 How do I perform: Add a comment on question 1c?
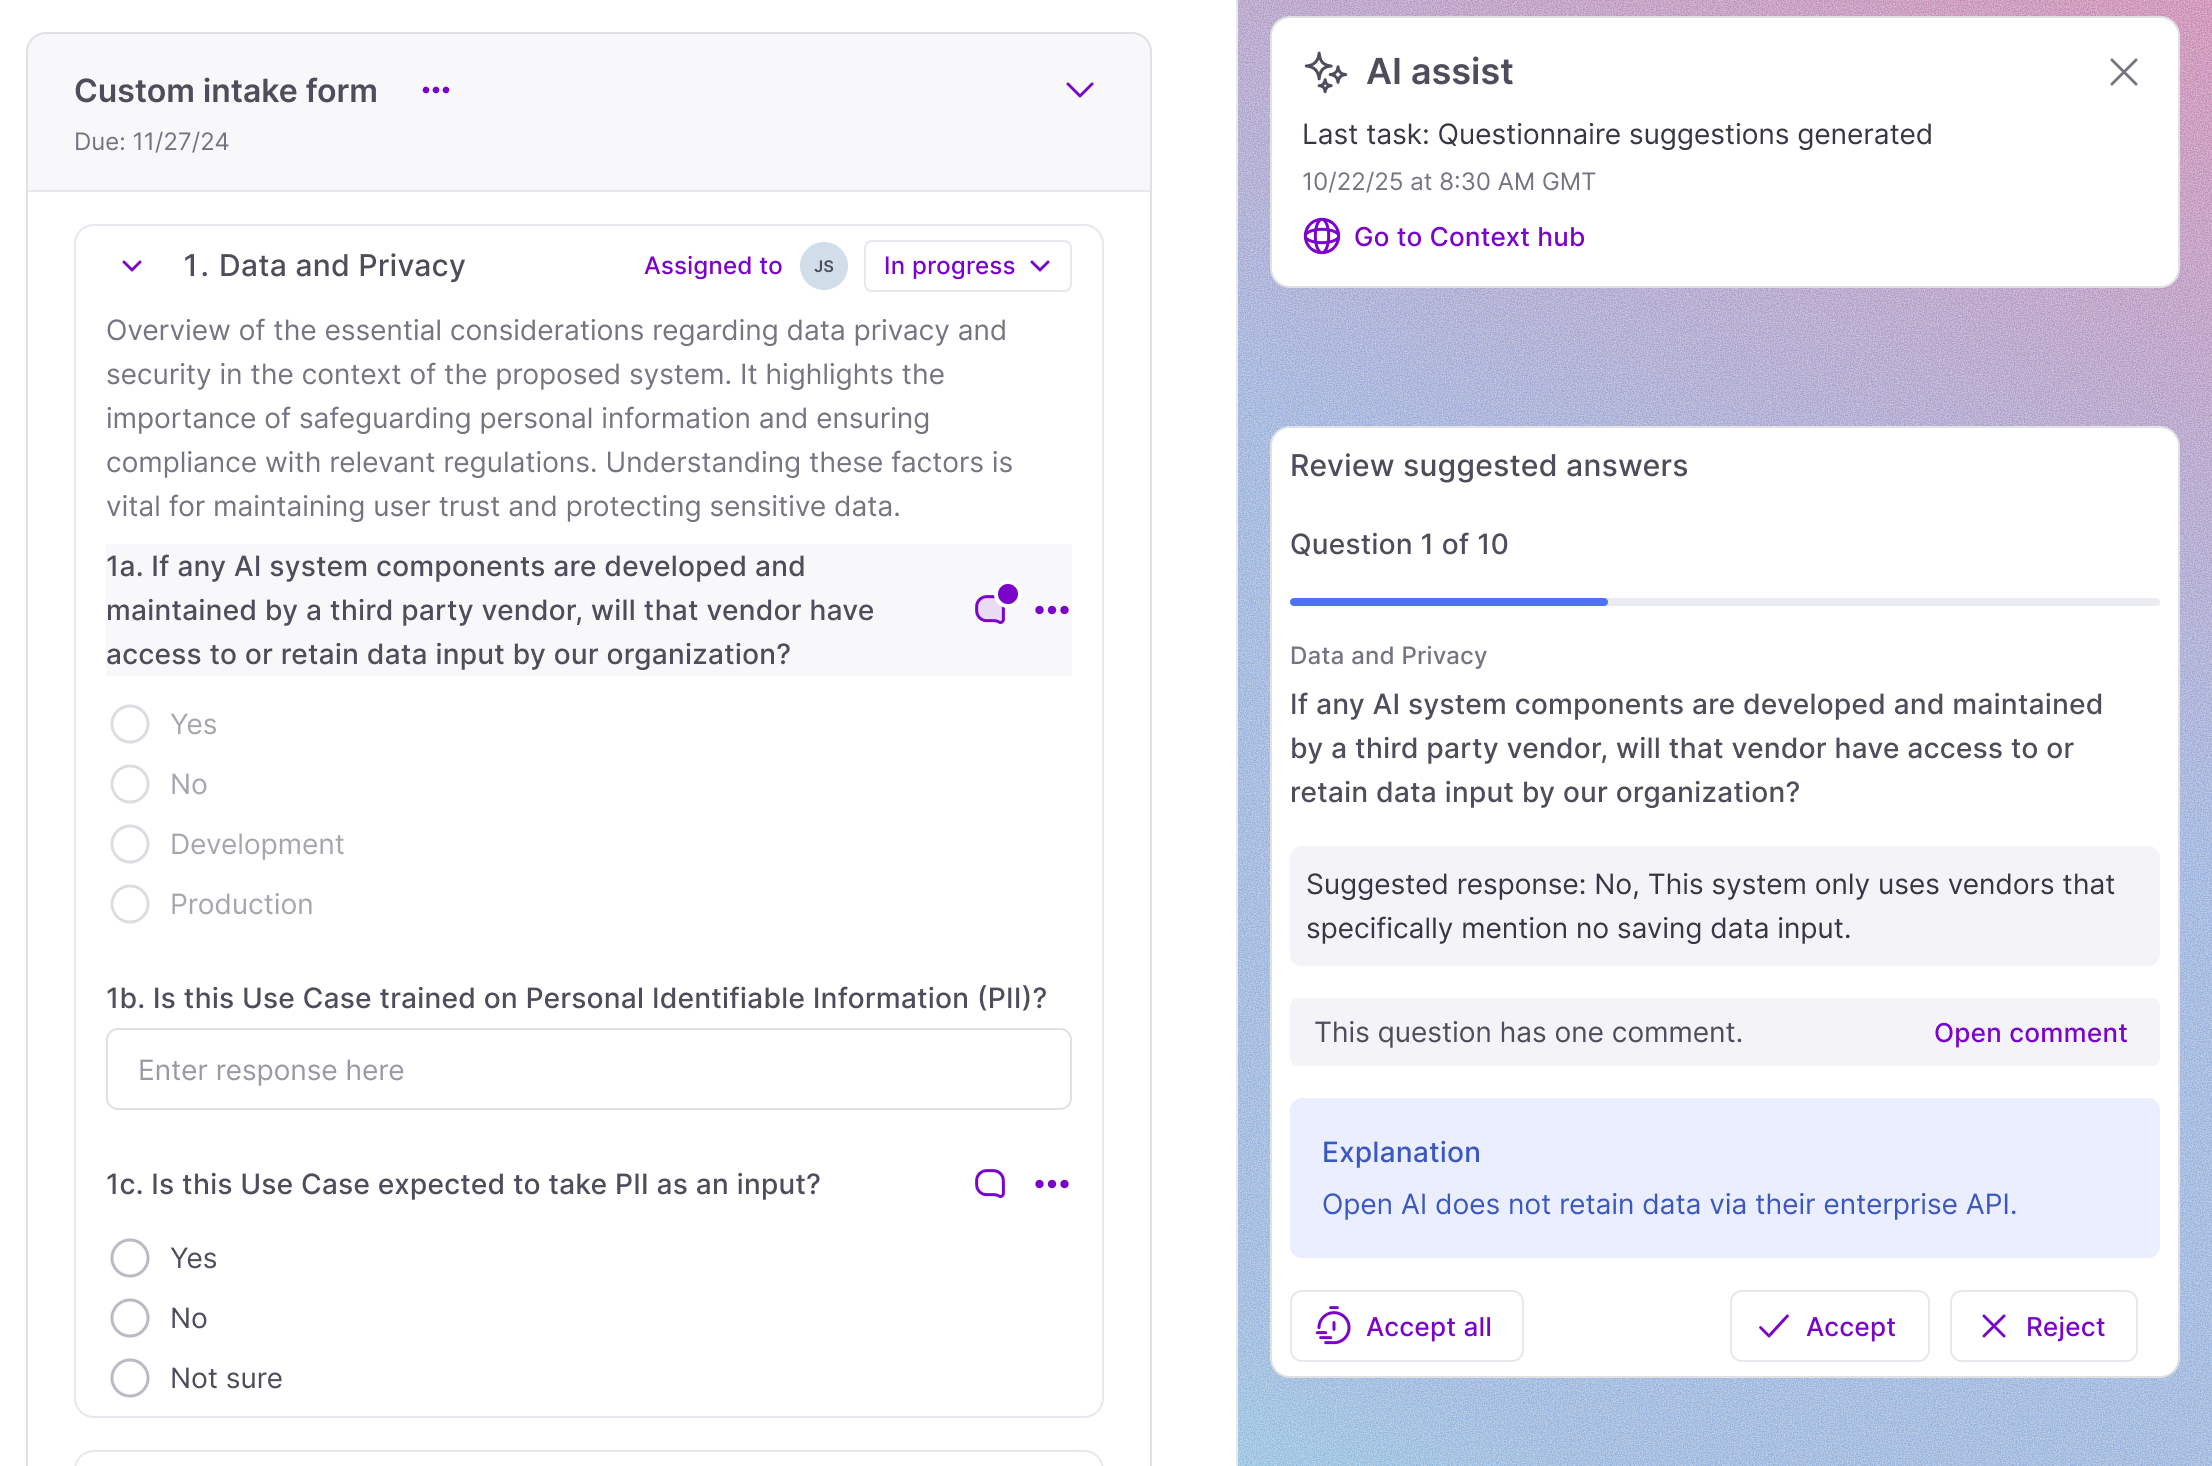coord(990,1184)
